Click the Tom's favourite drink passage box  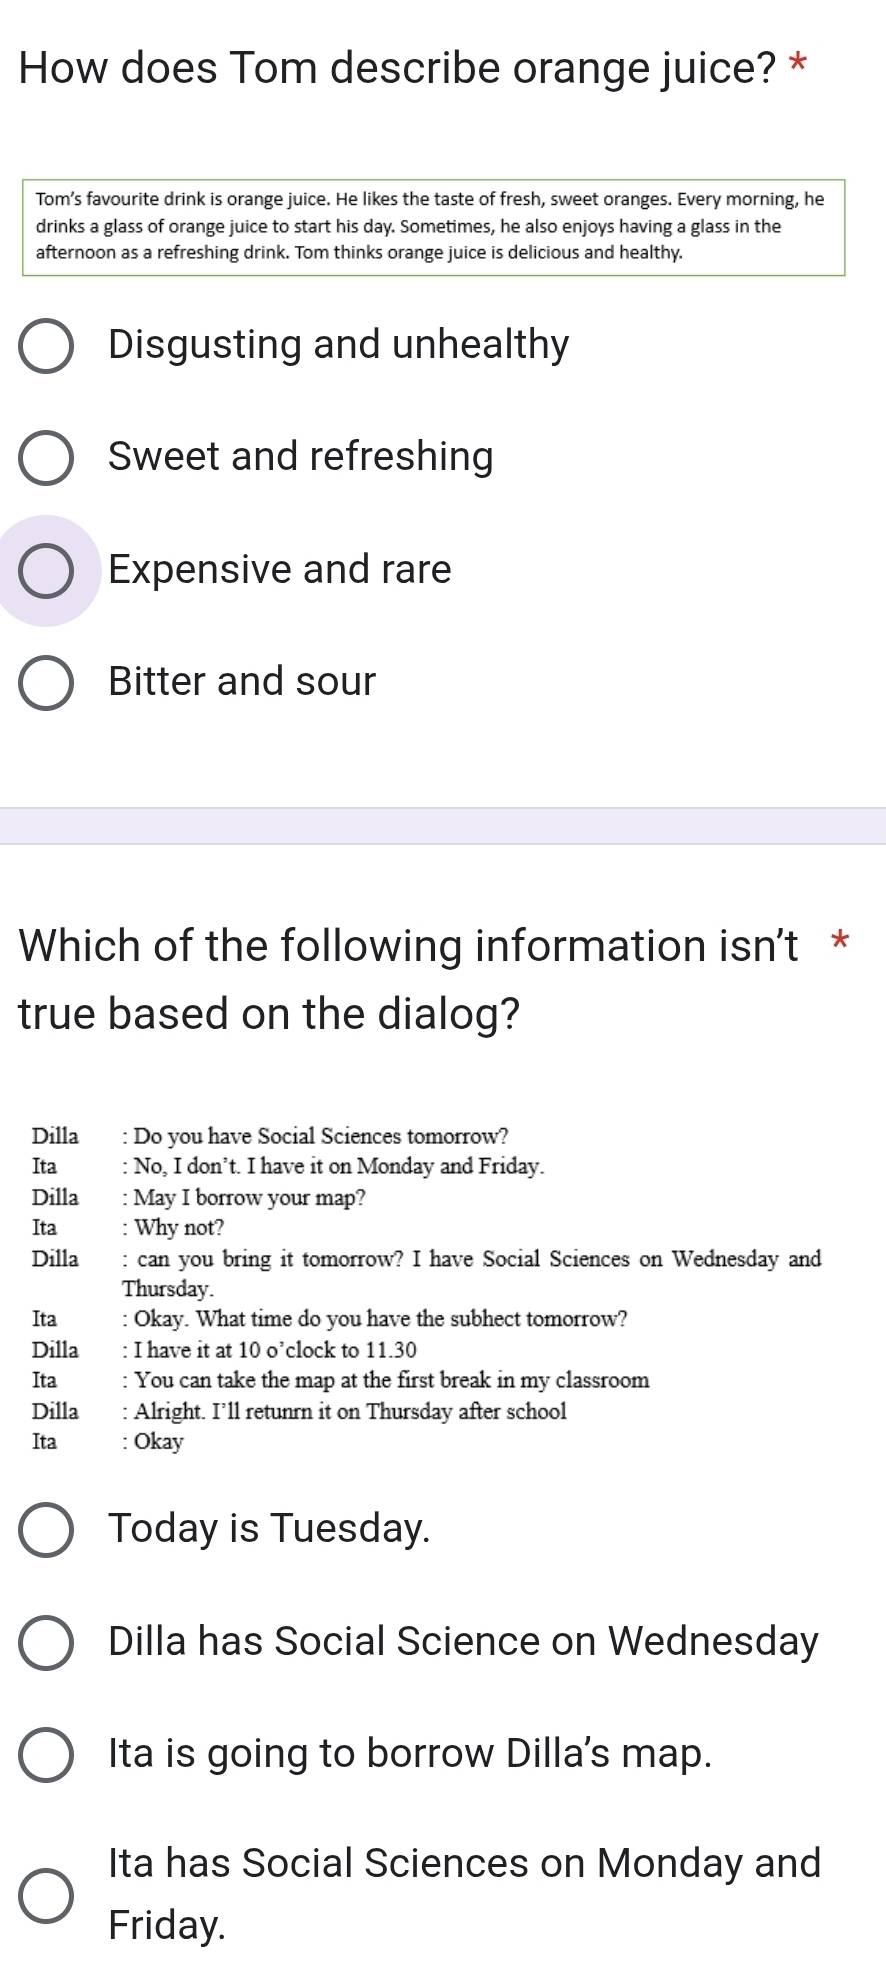click(434, 227)
